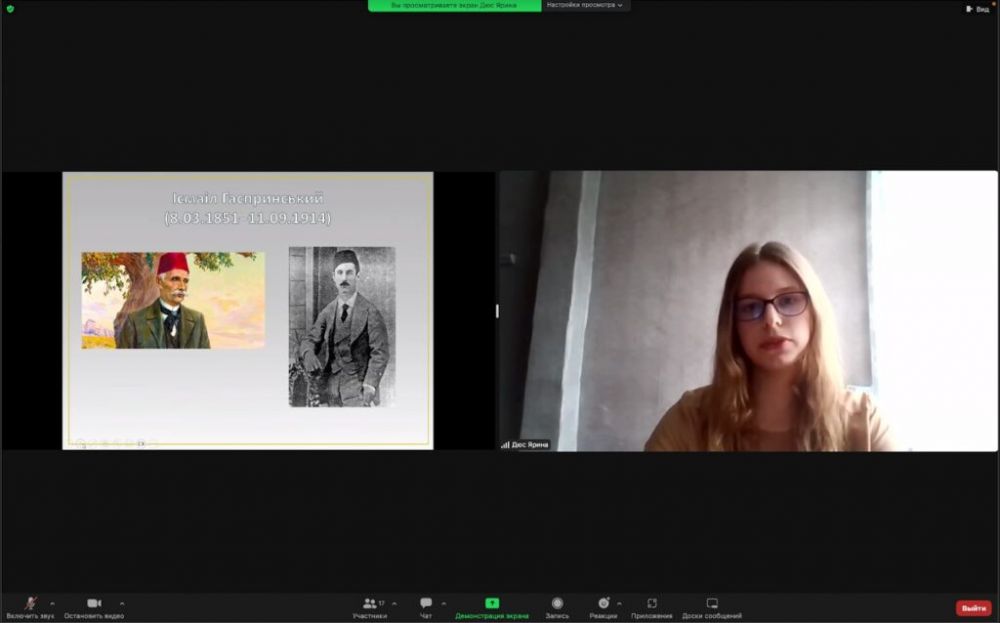Click the green Демонстрация экрана share icon
The image size is (1000, 623).
click(492, 603)
